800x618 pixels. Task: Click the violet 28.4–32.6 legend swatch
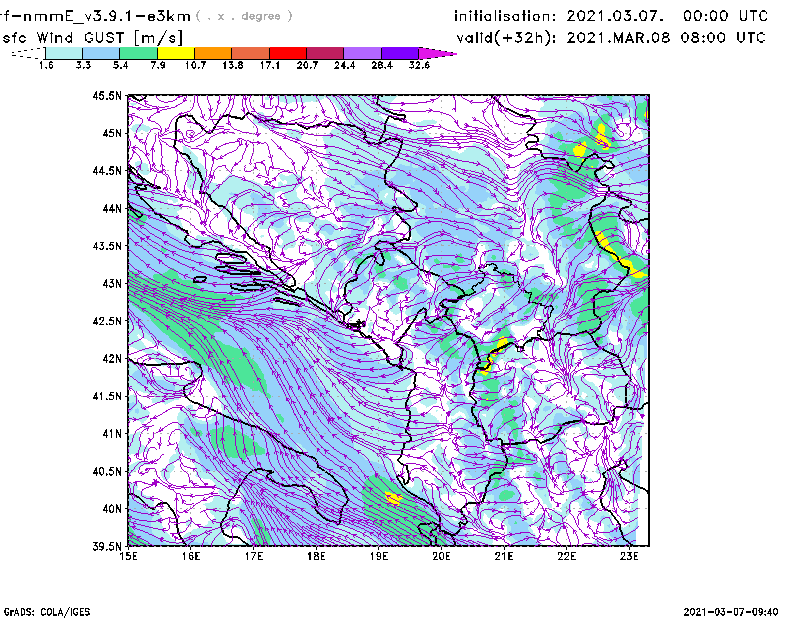(399, 53)
